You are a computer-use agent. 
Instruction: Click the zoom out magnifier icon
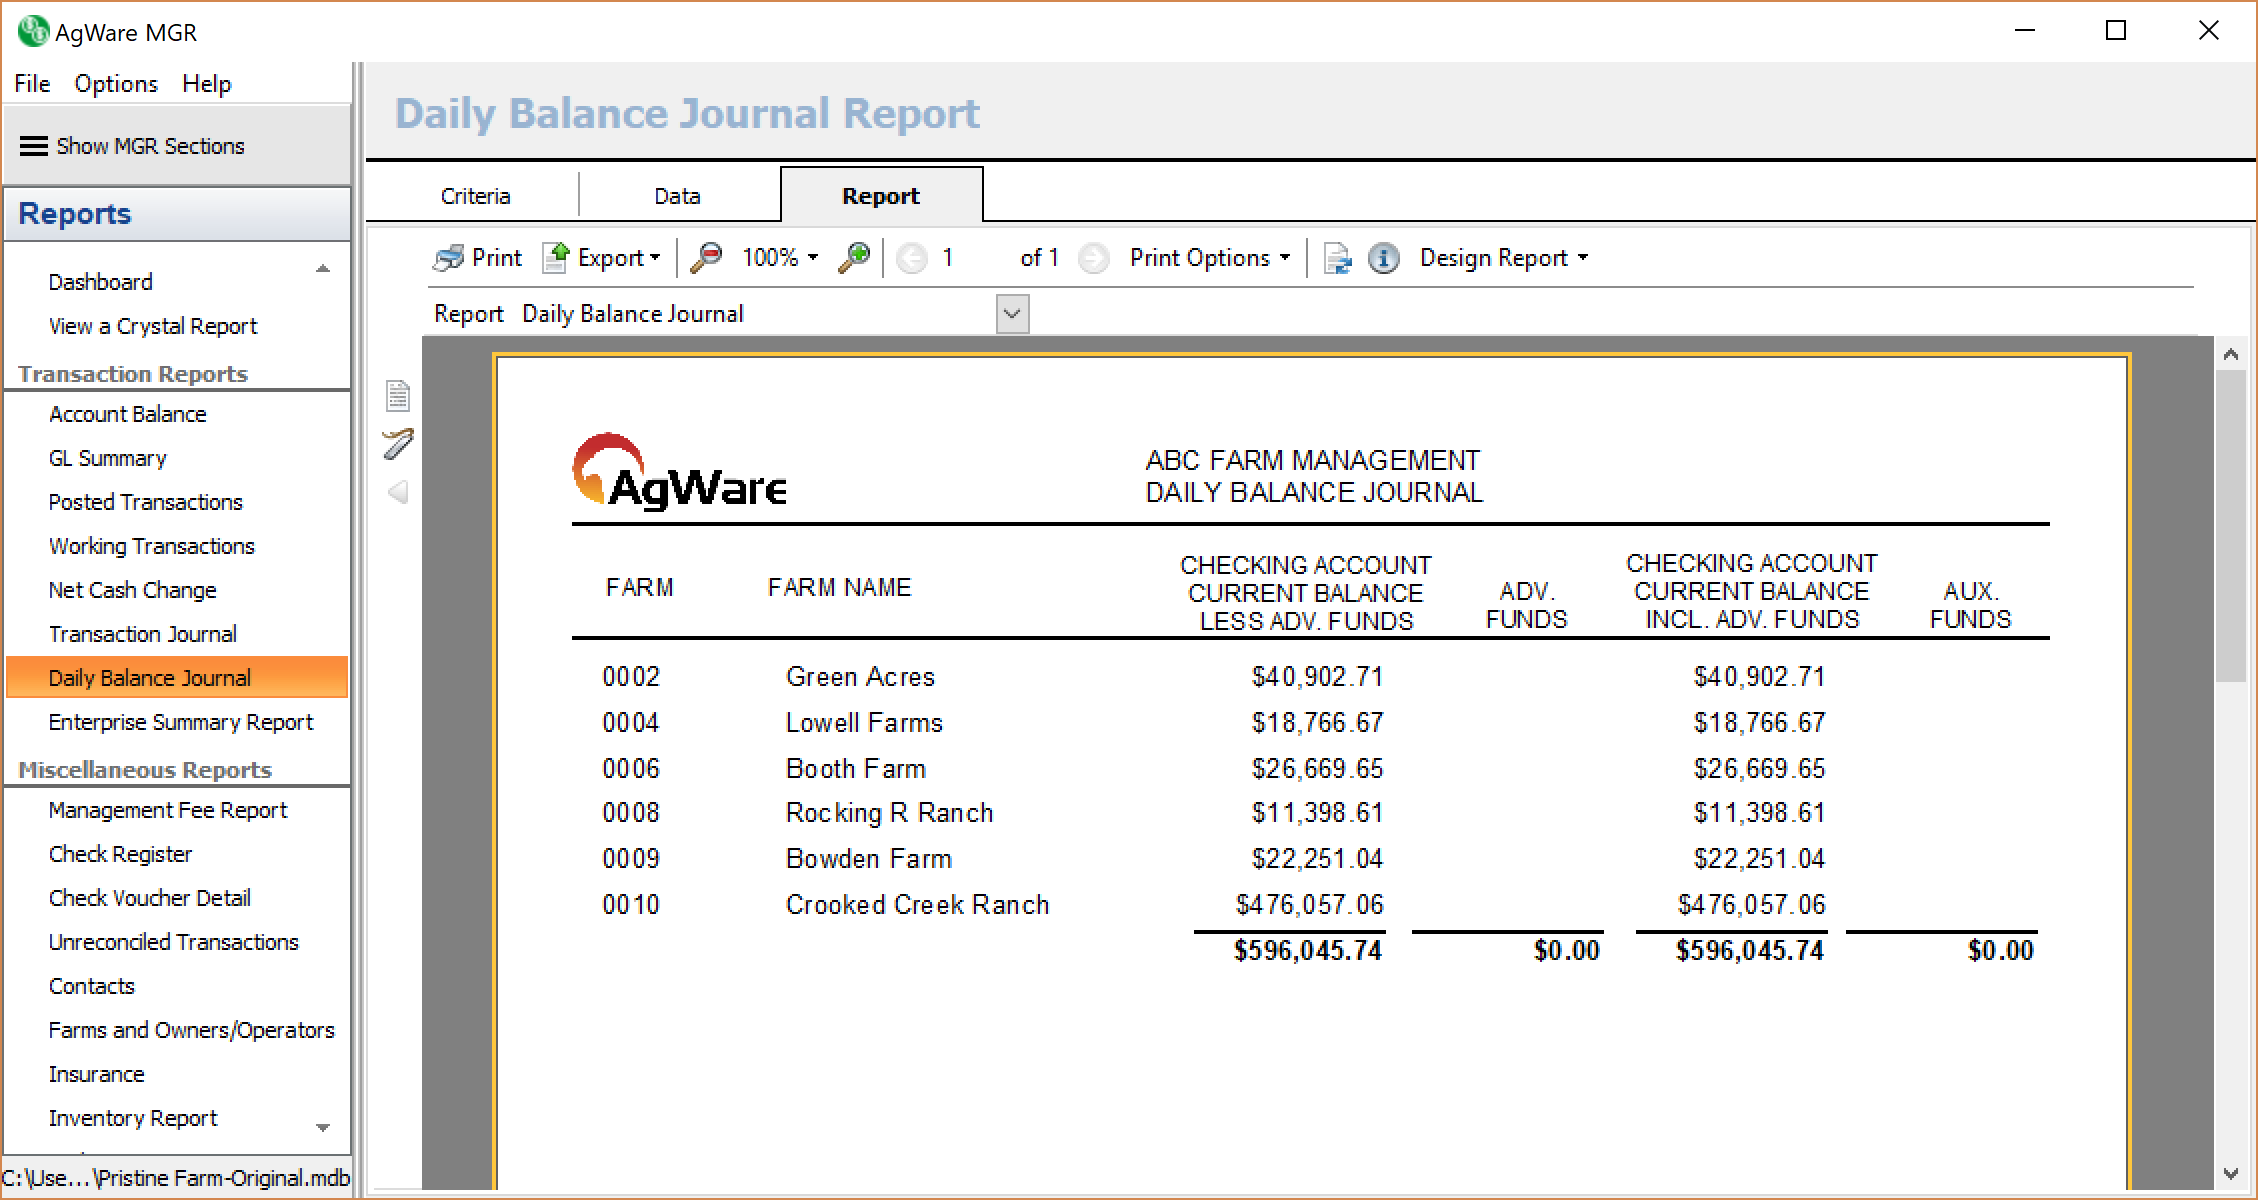[706, 258]
